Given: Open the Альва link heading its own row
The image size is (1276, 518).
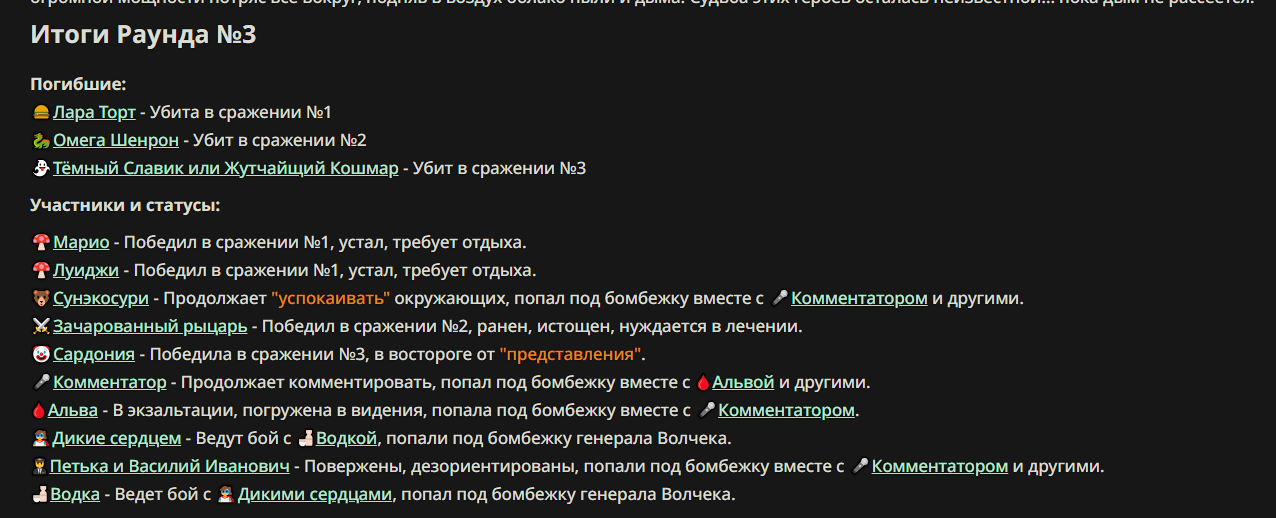Looking at the screenshot, I should pos(73,410).
